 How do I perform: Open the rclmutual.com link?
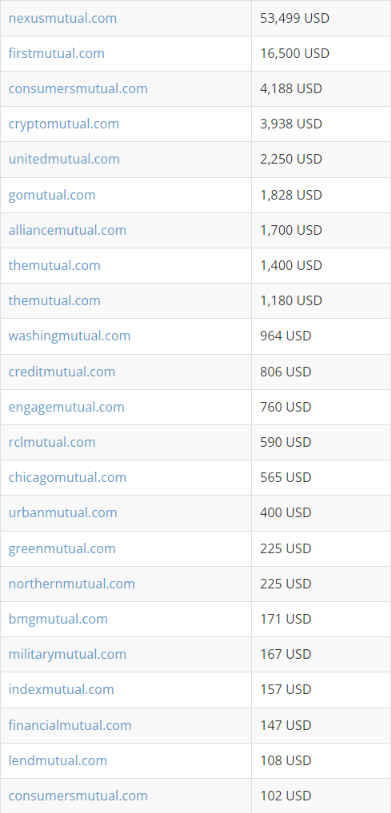coord(52,442)
